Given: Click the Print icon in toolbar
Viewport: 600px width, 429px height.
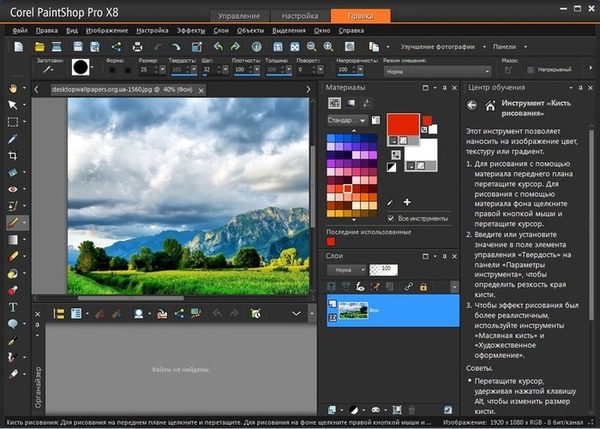Looking at the screenshot, I should (x=135, y=46).
